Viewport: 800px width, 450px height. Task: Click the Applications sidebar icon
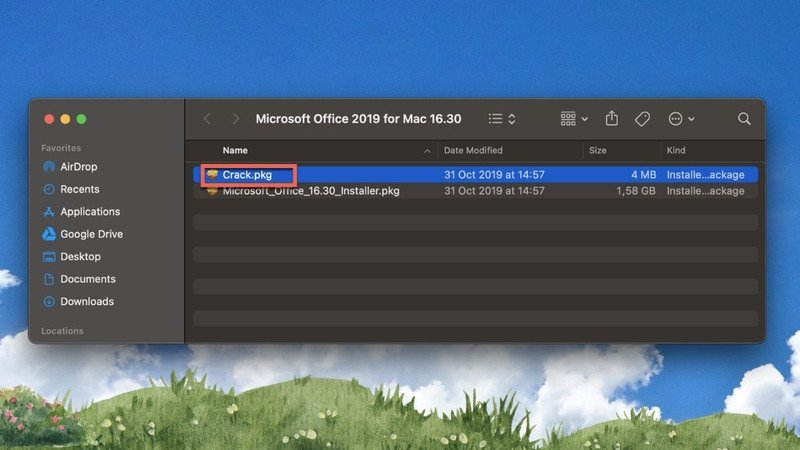pyautogui.click(x=49, y=212)
